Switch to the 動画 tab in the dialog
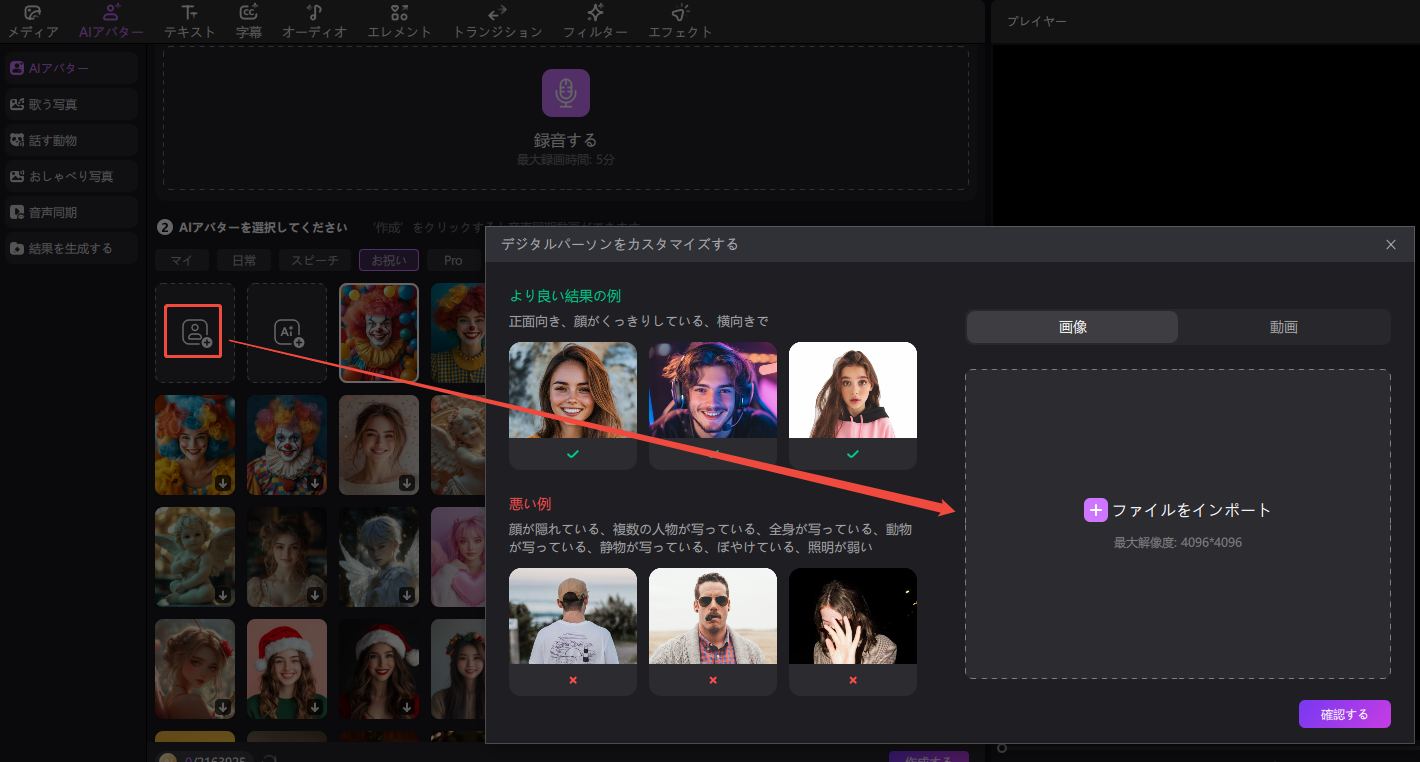 coord(1284,327)
